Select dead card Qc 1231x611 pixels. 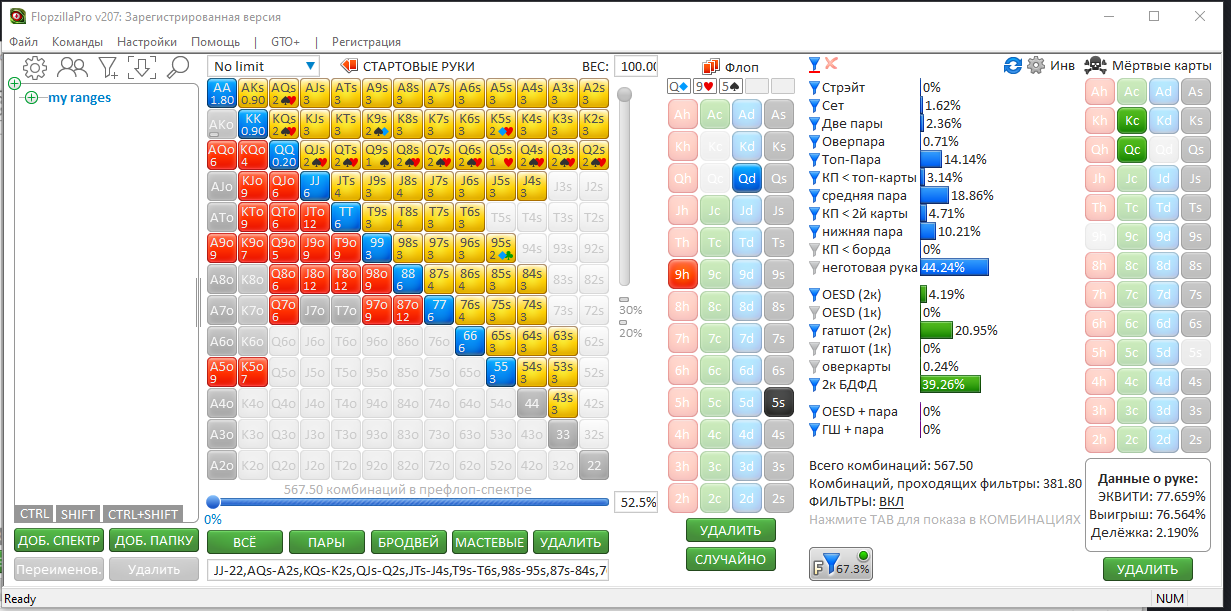tap(1132, 150)
